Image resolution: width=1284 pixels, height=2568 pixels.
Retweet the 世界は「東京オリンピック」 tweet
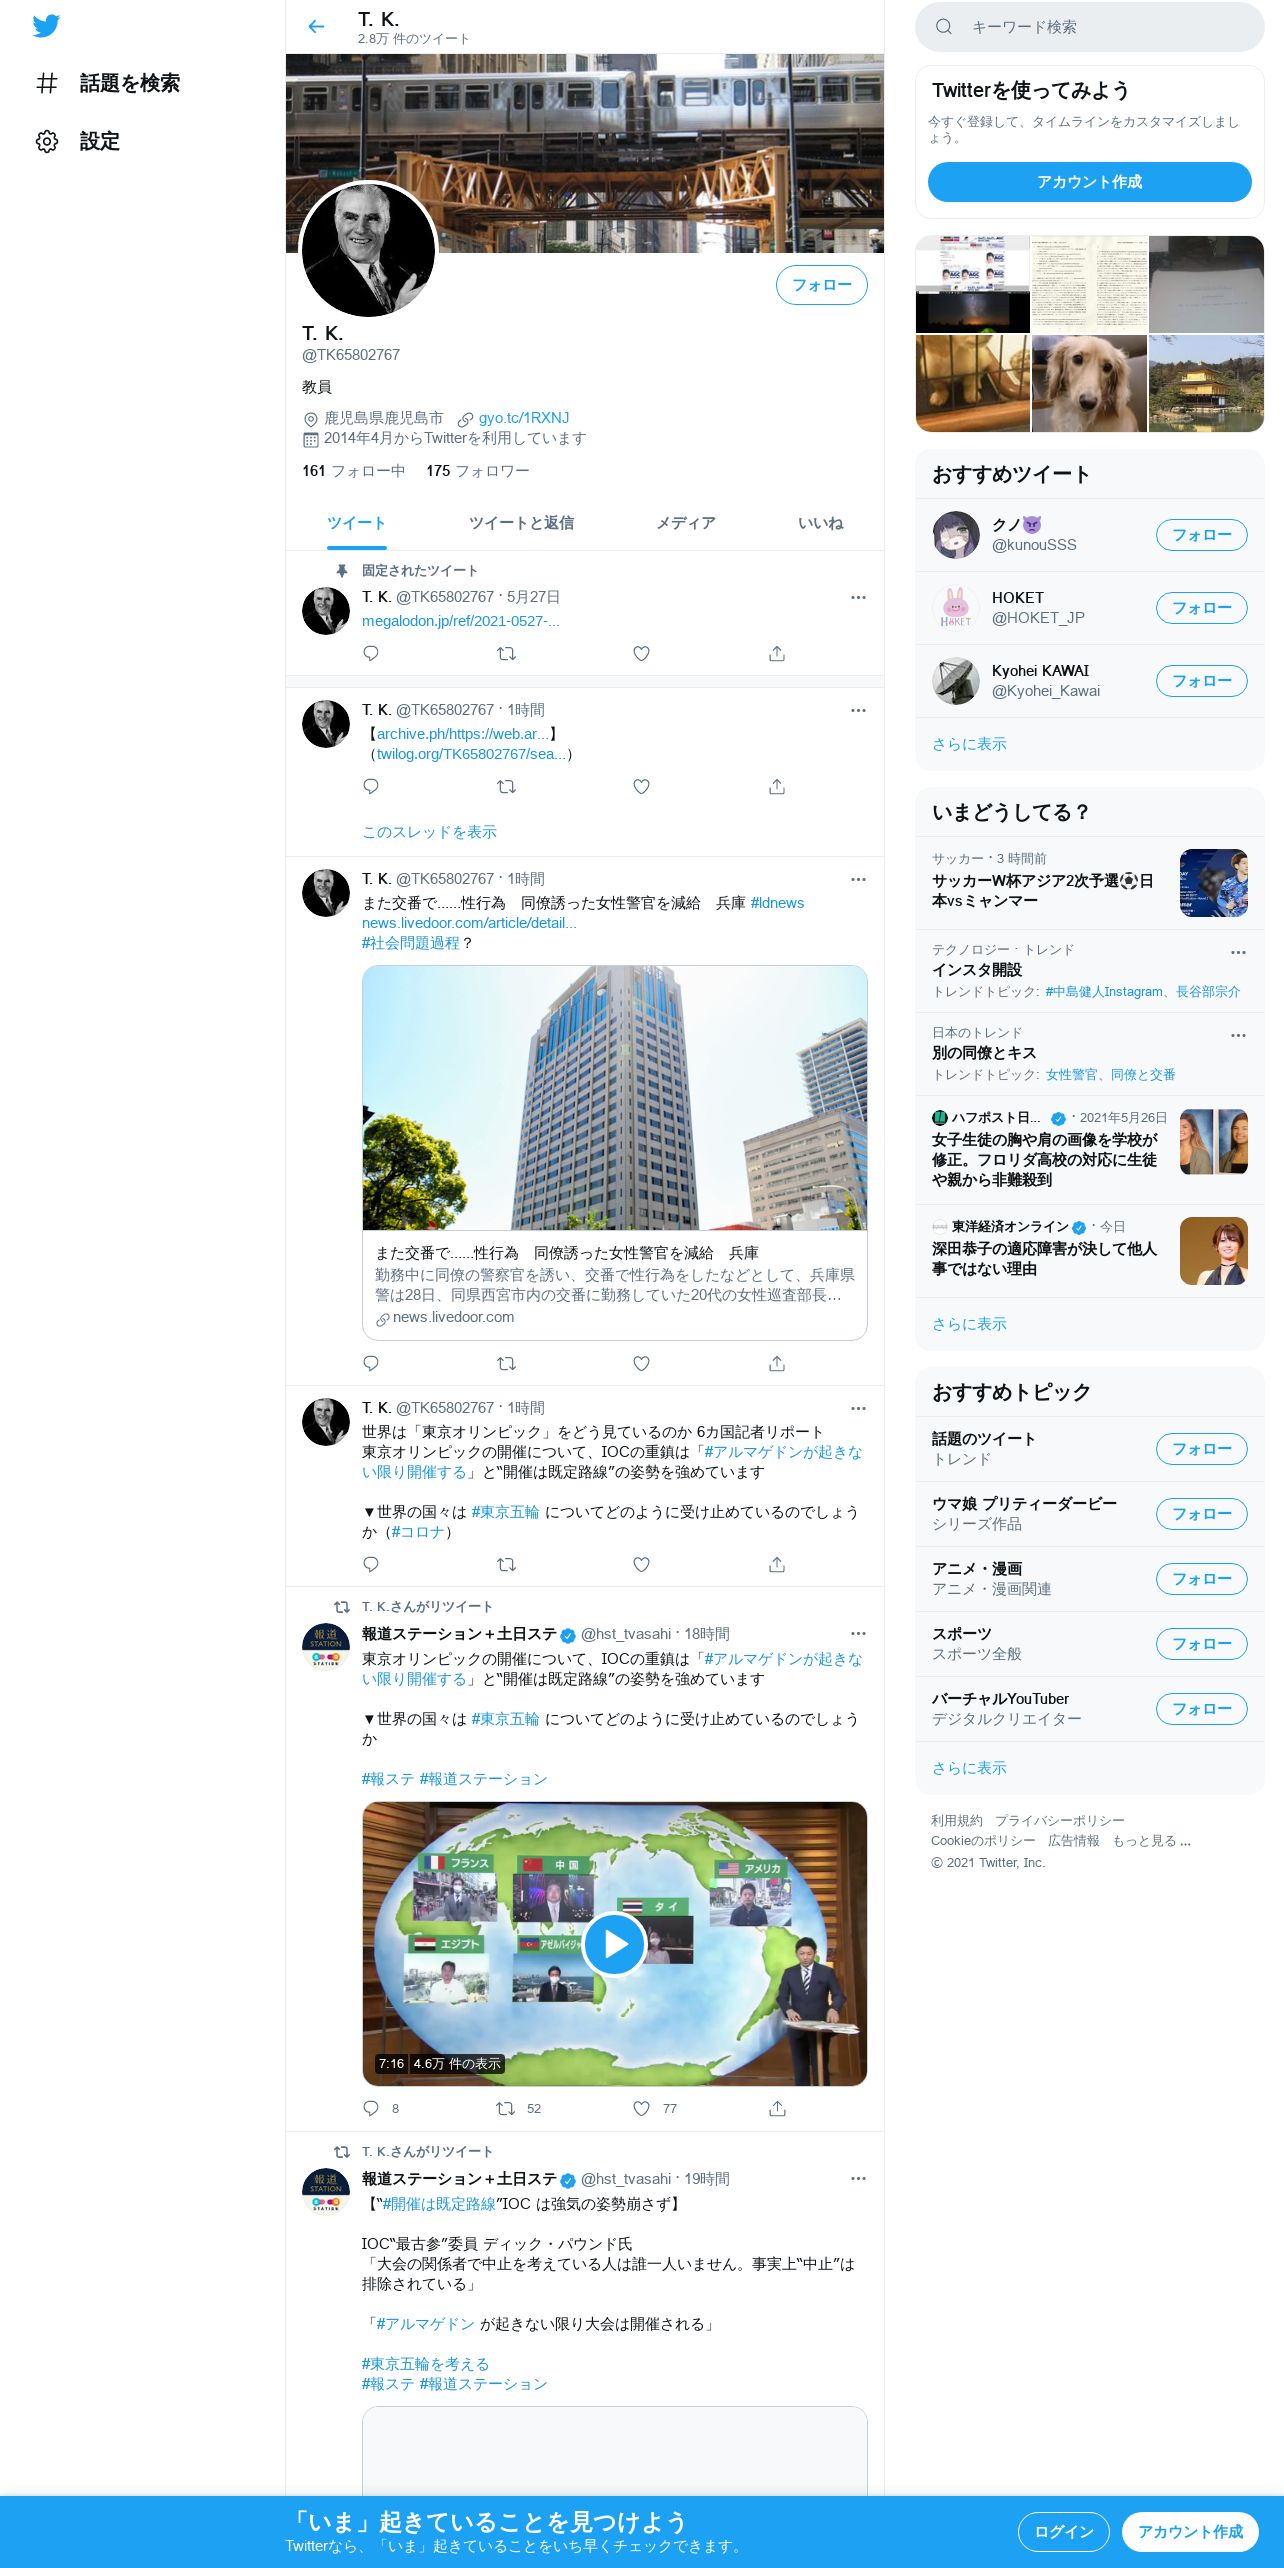(506, 1564)
